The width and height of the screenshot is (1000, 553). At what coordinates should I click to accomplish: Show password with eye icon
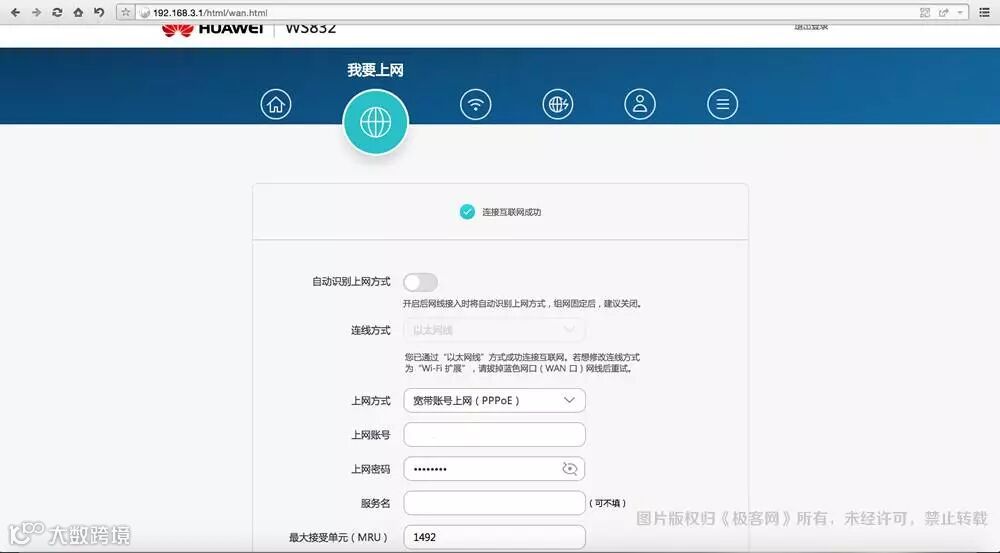[x=570, y=469]
